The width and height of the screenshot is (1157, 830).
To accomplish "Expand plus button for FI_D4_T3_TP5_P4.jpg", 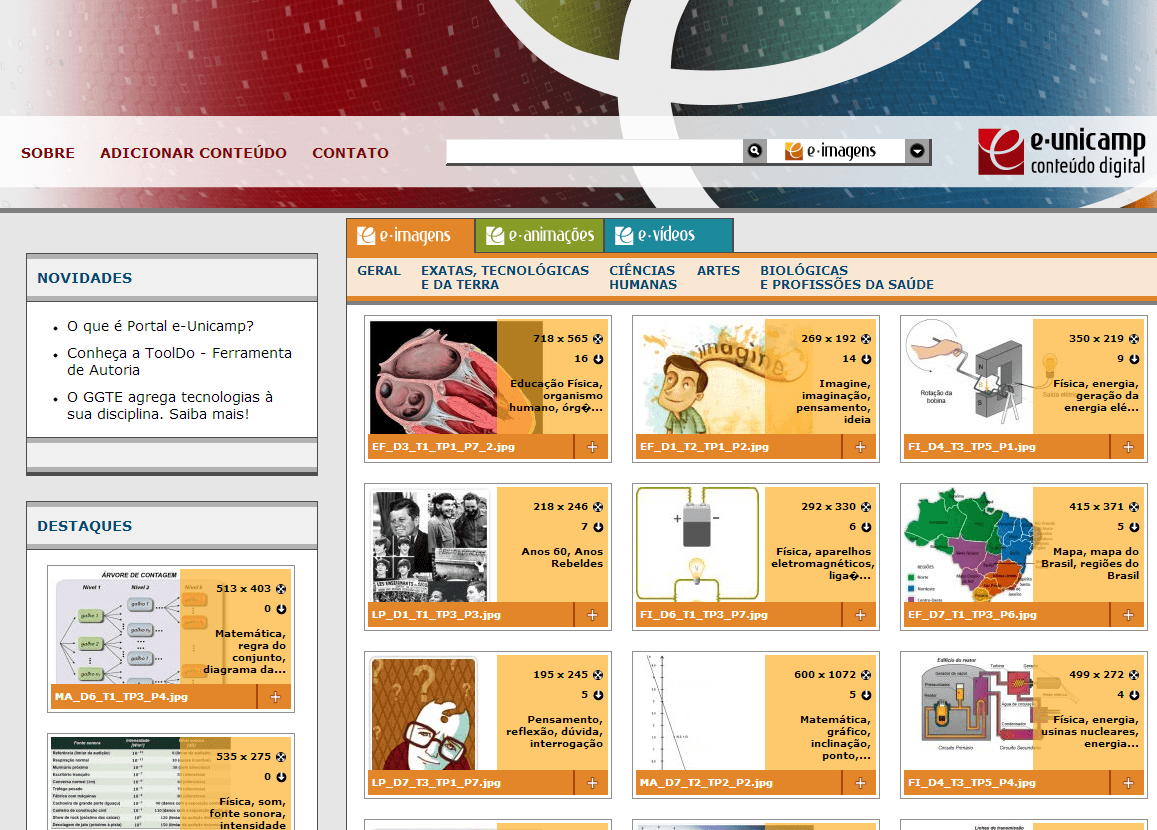I will coord(1127,784).
